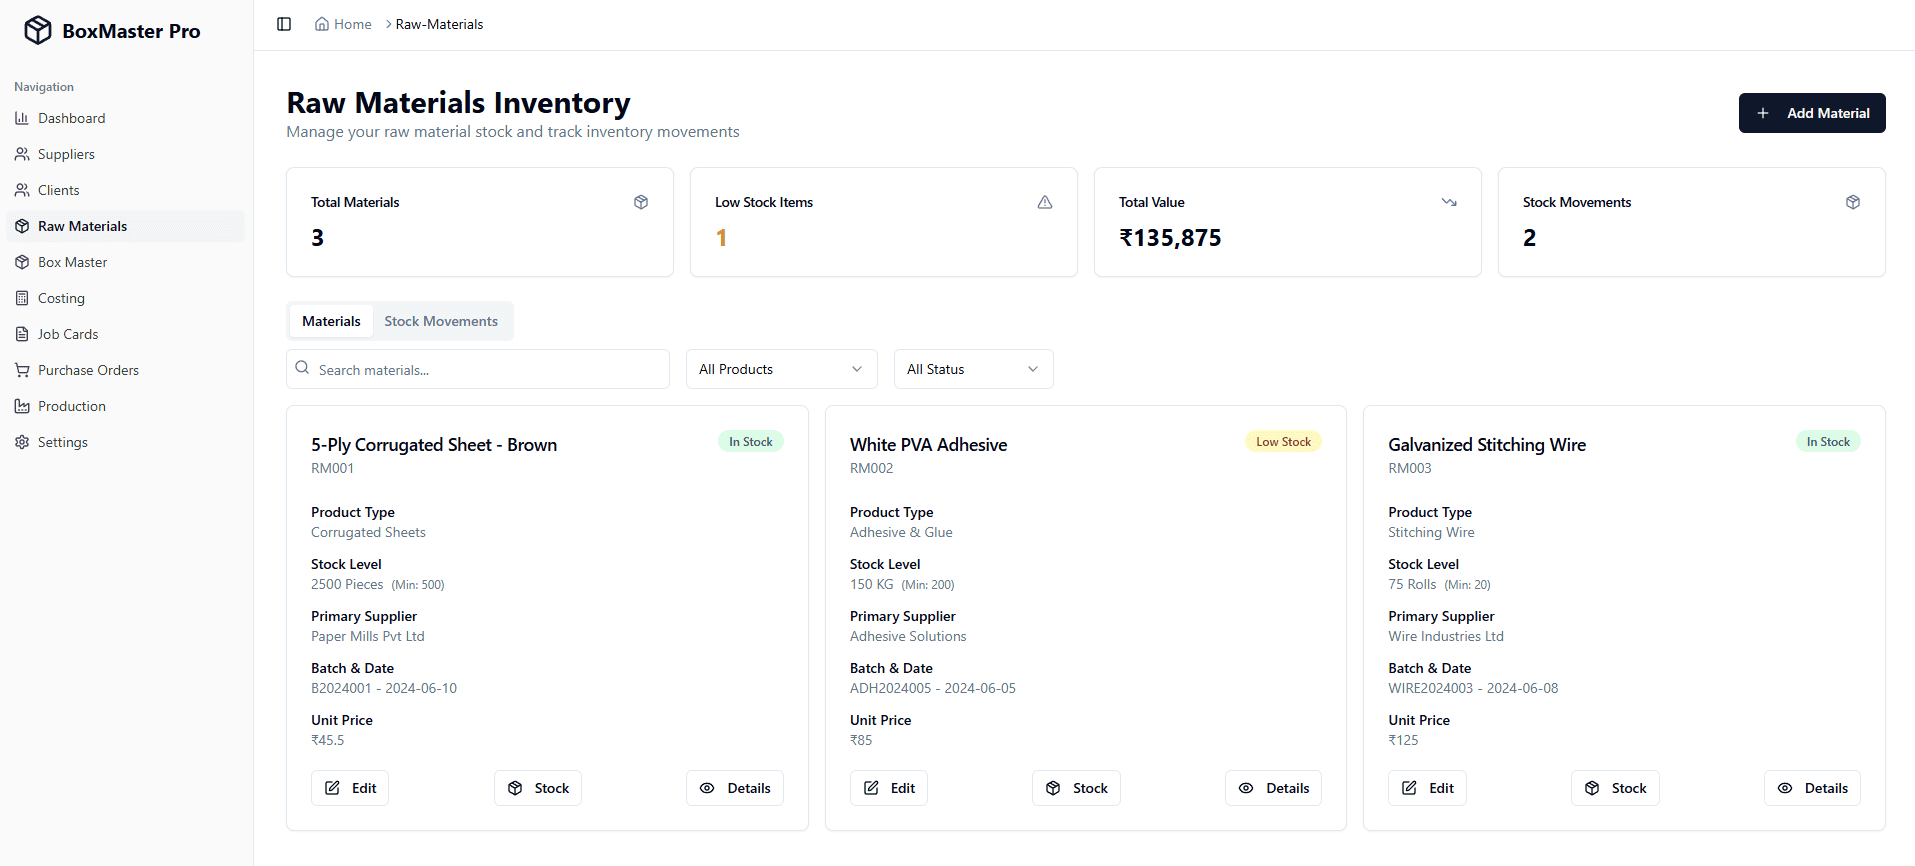Switch to the Stock Movements tab

coord(441,321)
